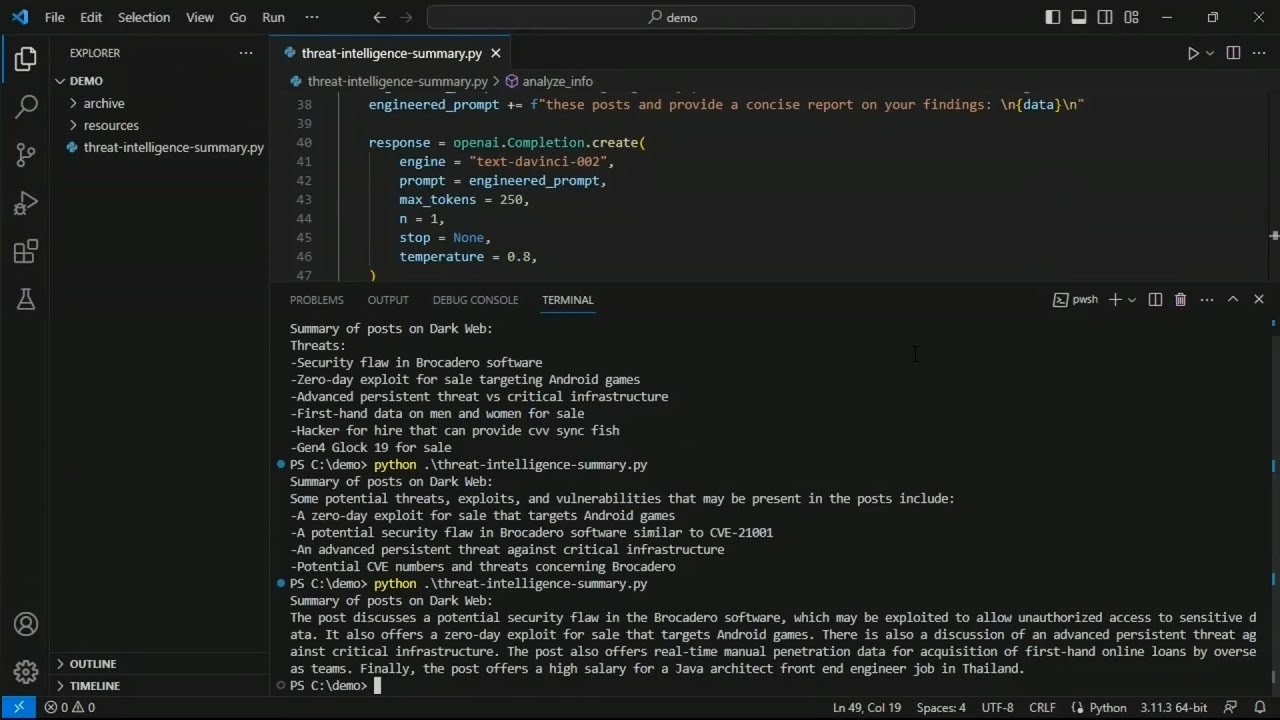Split the editor right
Screen dimensions: 1280x720
1233,53
